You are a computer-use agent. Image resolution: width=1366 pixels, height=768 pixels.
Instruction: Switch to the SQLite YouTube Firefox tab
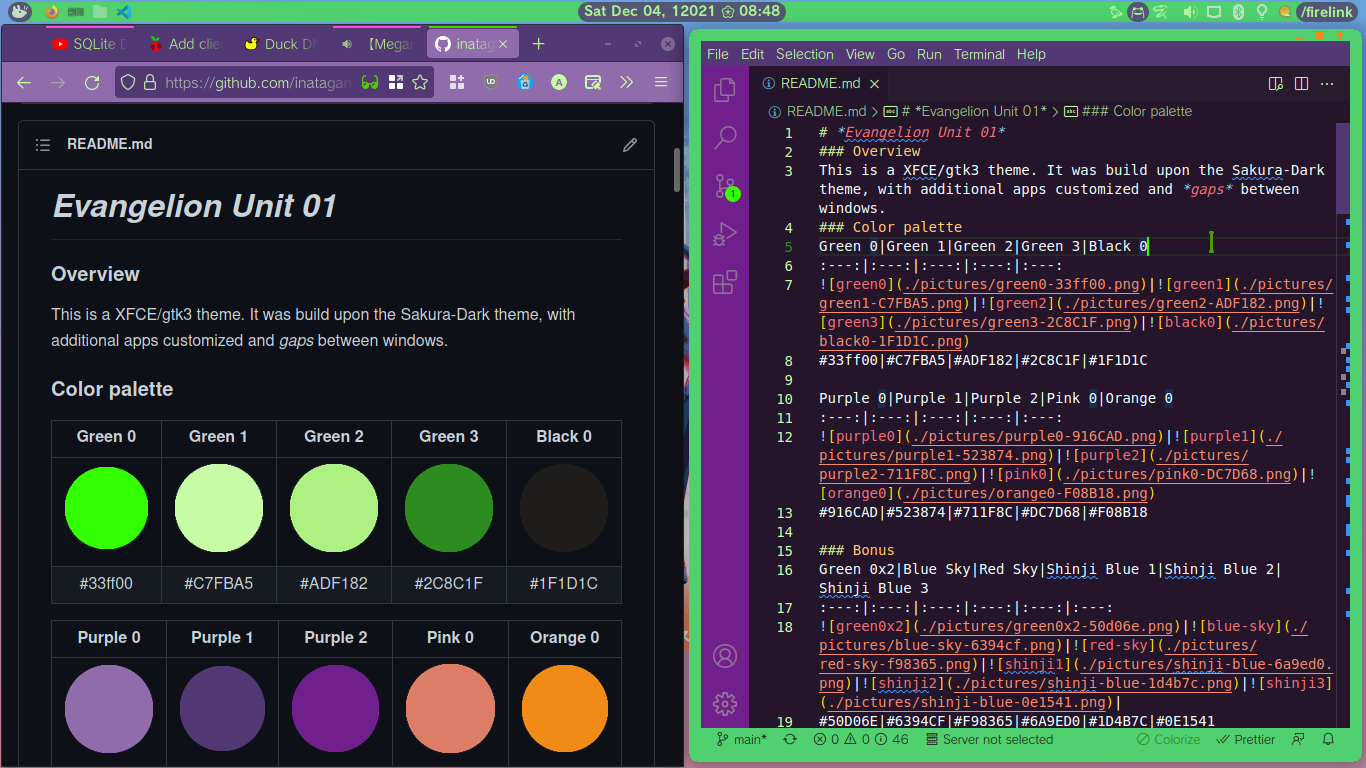88,44
